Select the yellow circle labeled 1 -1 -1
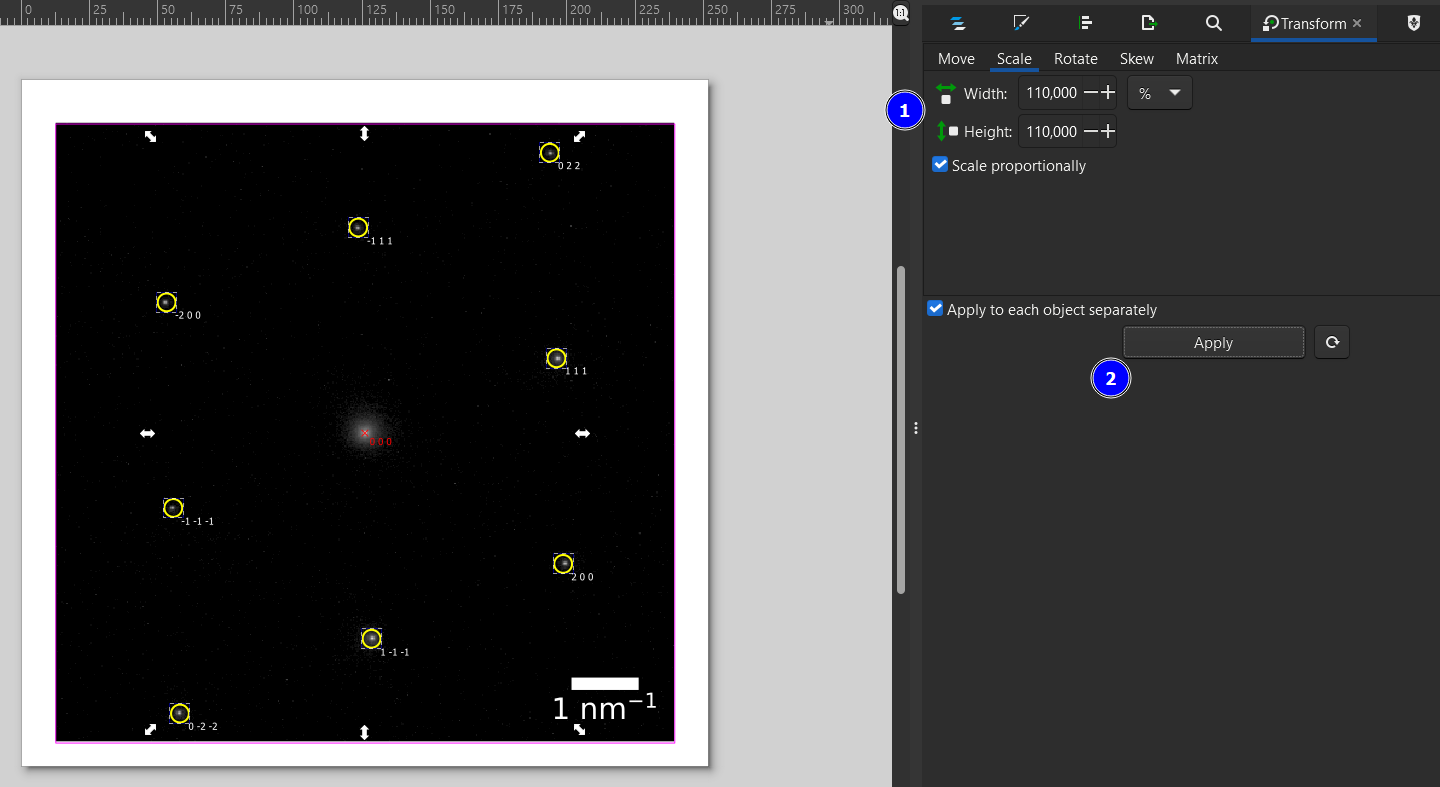 point(371,638)
